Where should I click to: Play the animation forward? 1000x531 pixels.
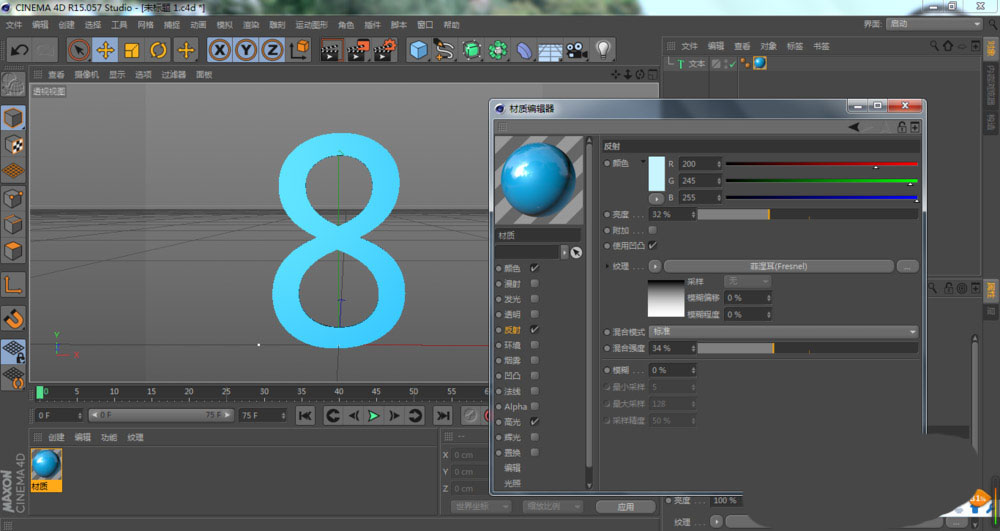tap(374, 416)
